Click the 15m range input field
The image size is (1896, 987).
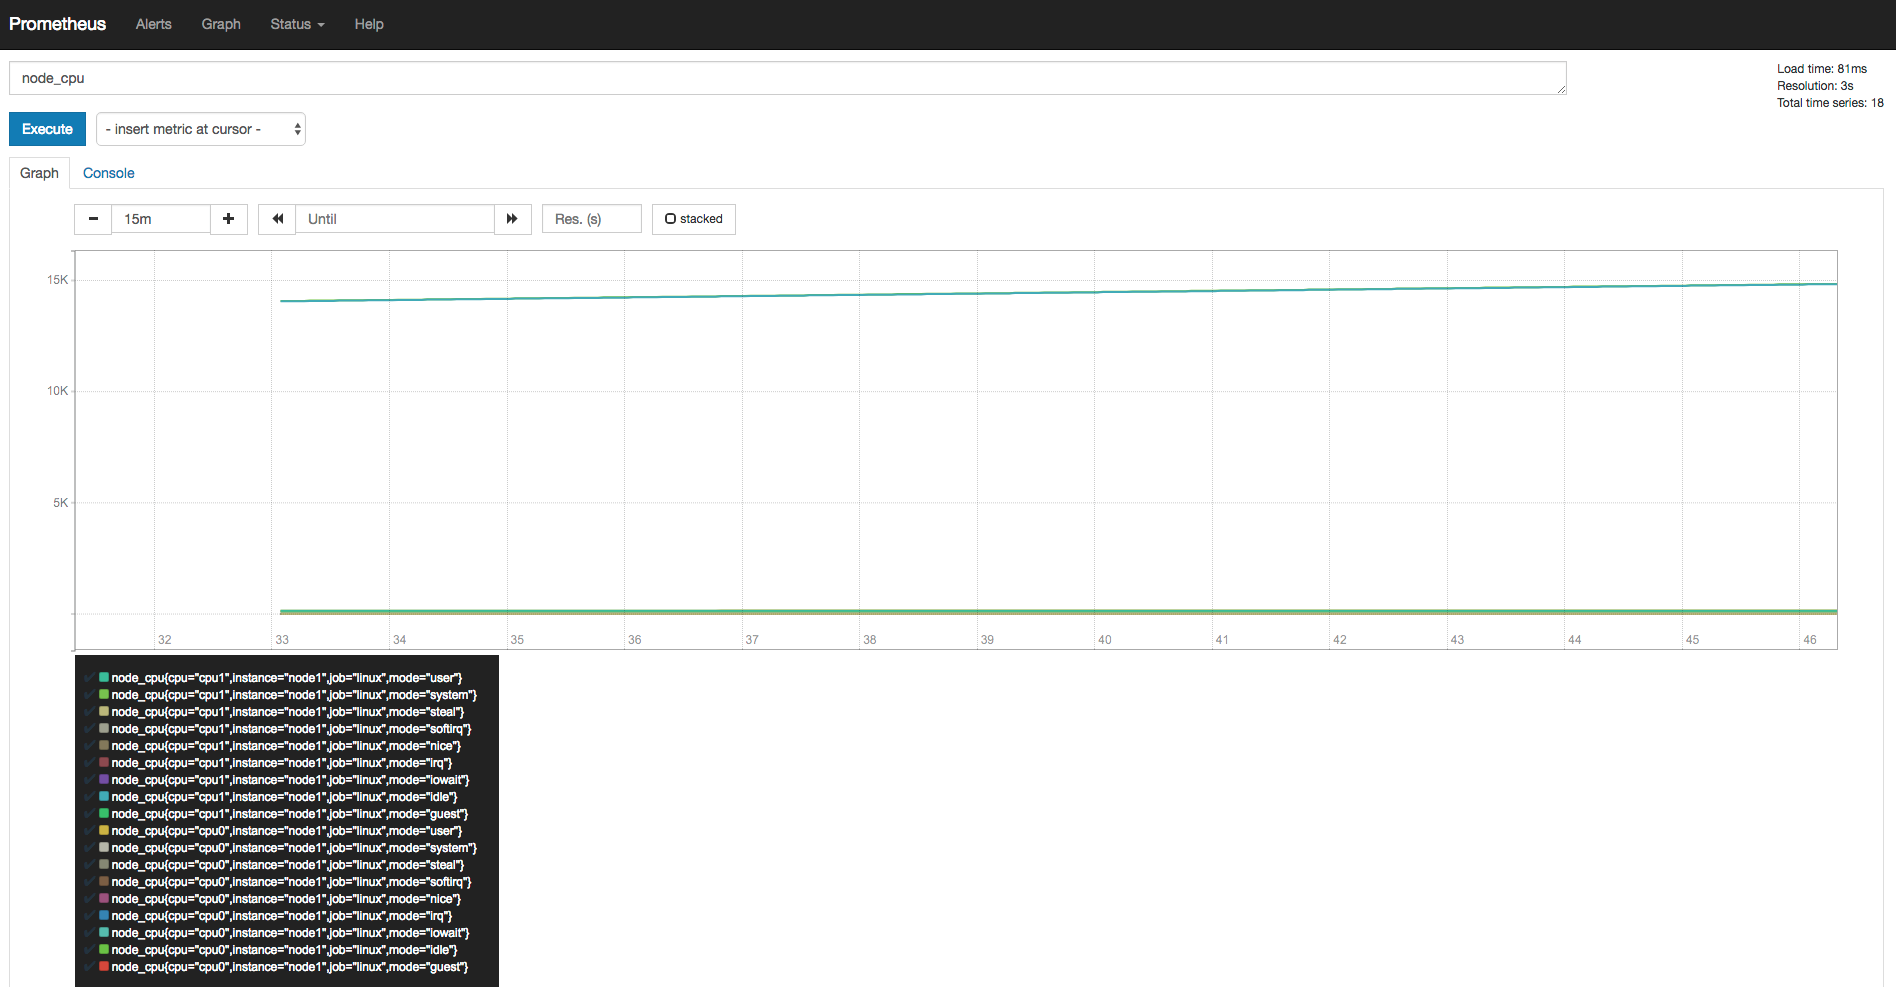tap(161, 219)
